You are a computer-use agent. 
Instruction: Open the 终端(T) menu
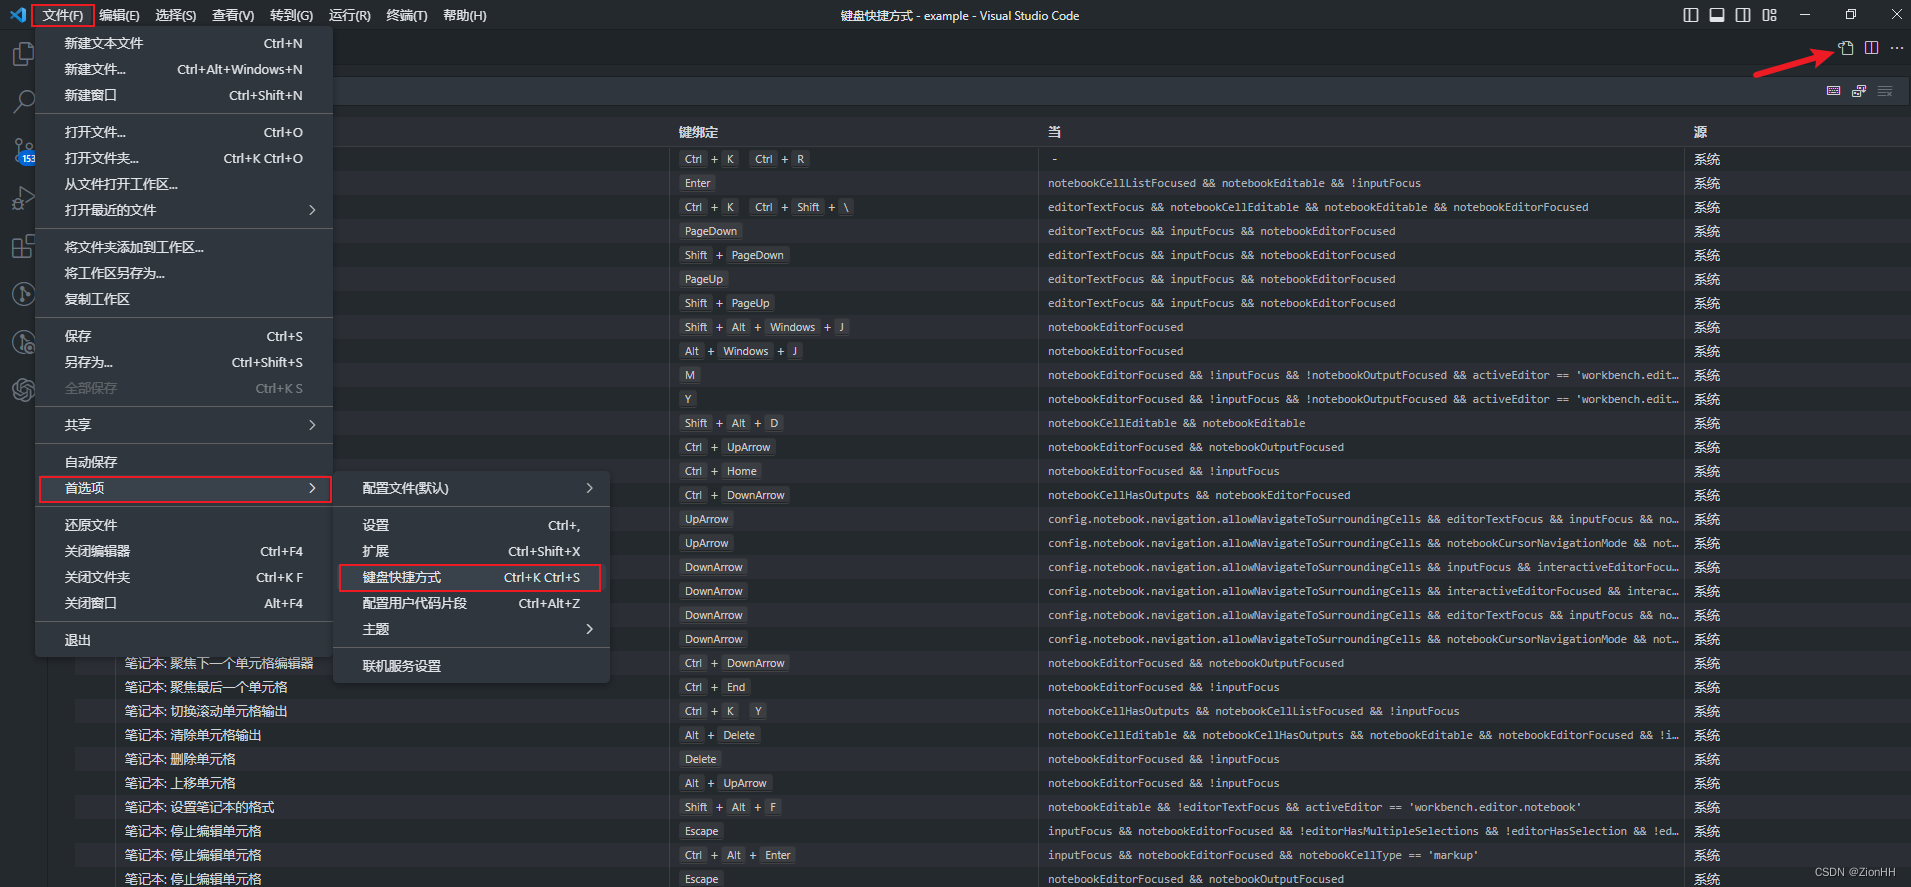coord(407,15)
